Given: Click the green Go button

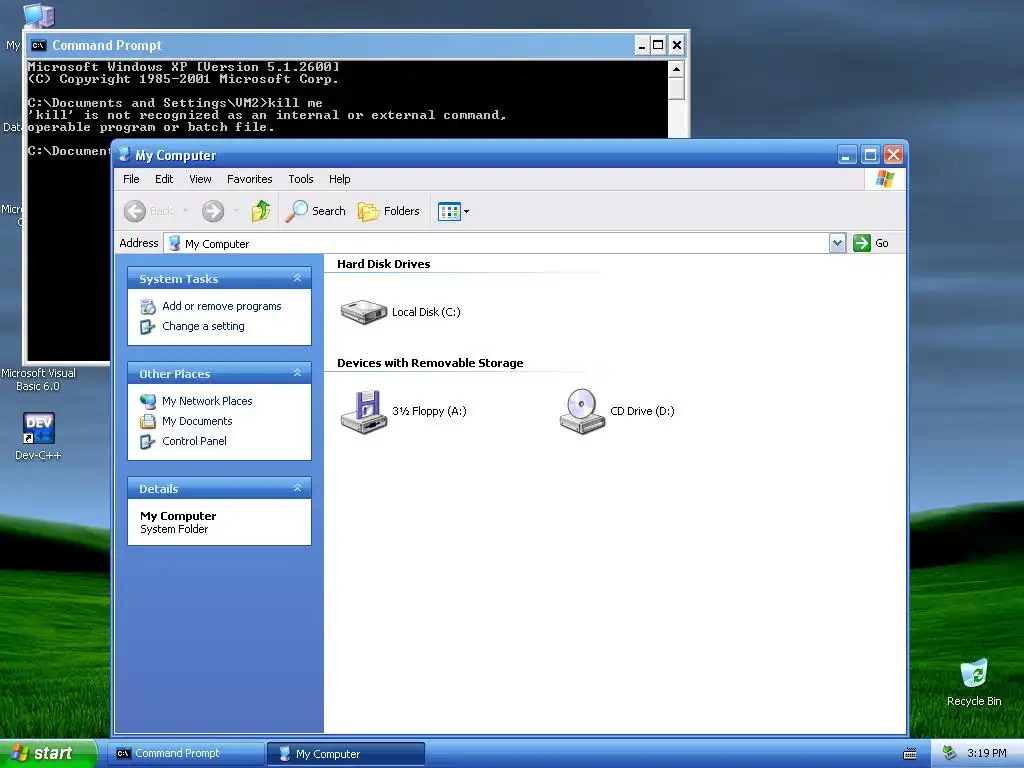Looking at the screenshot, I should click(x=871, y=243).
